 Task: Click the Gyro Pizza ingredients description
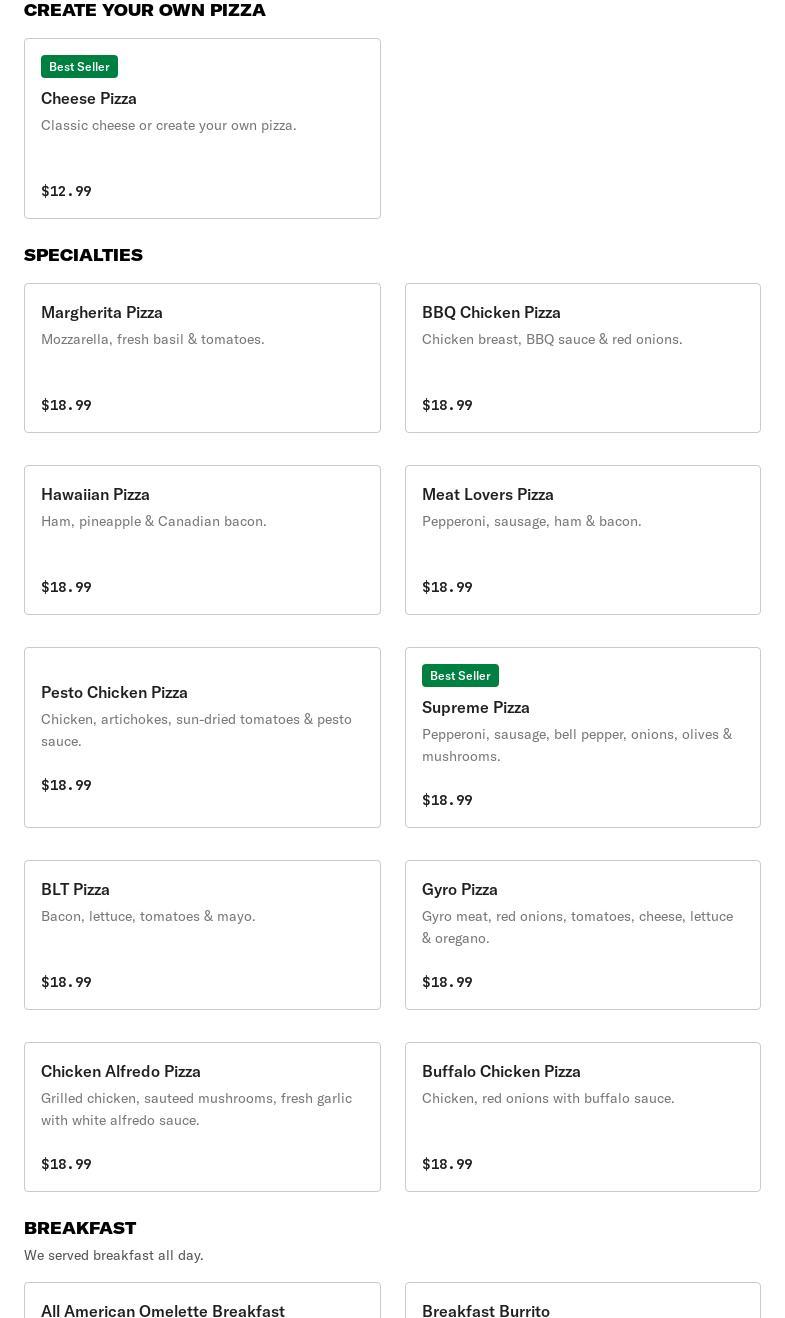click(x=577, y=927)
